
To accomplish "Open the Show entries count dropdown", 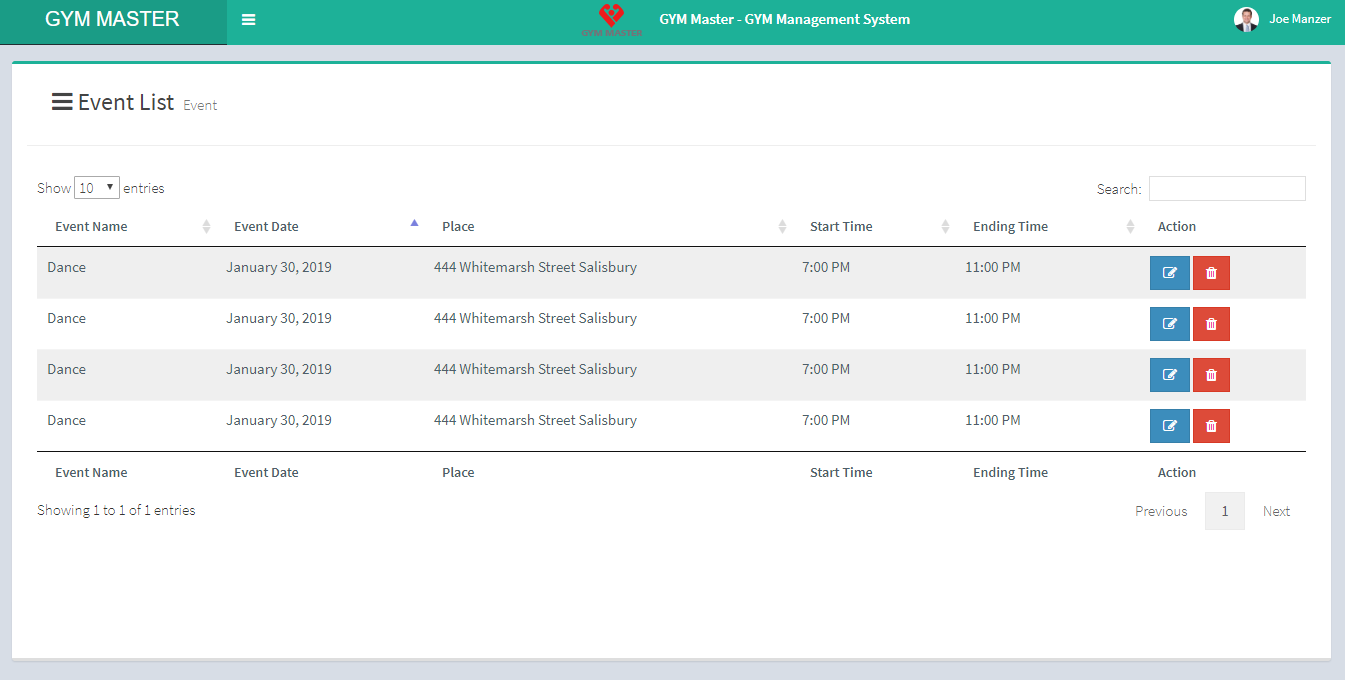I will 97,188.
